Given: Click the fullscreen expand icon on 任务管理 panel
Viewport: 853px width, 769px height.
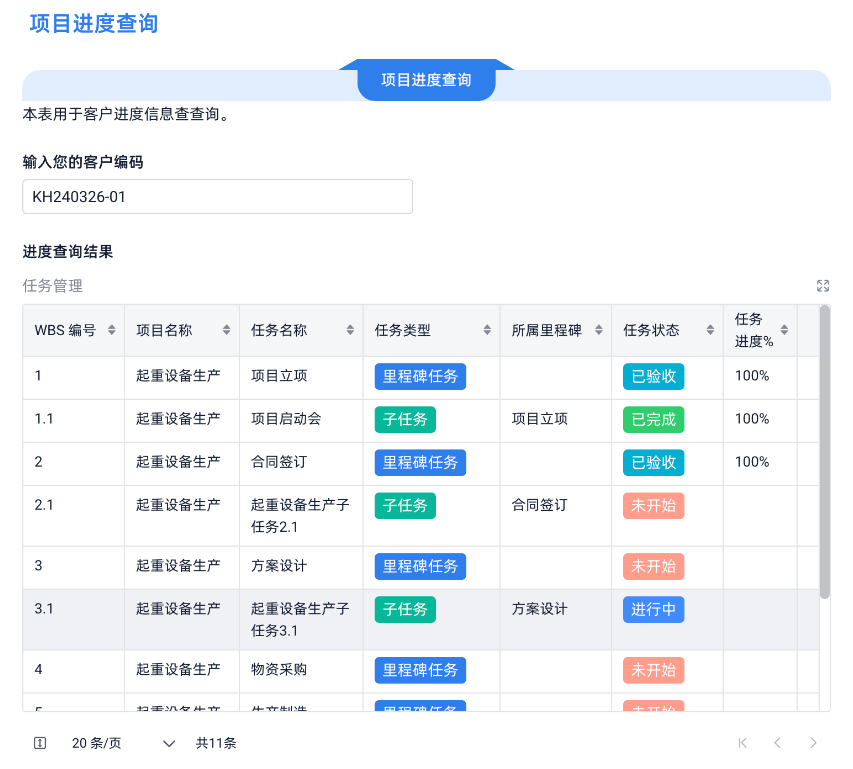Looking at the screenshot, I should (x=823, y=286).
